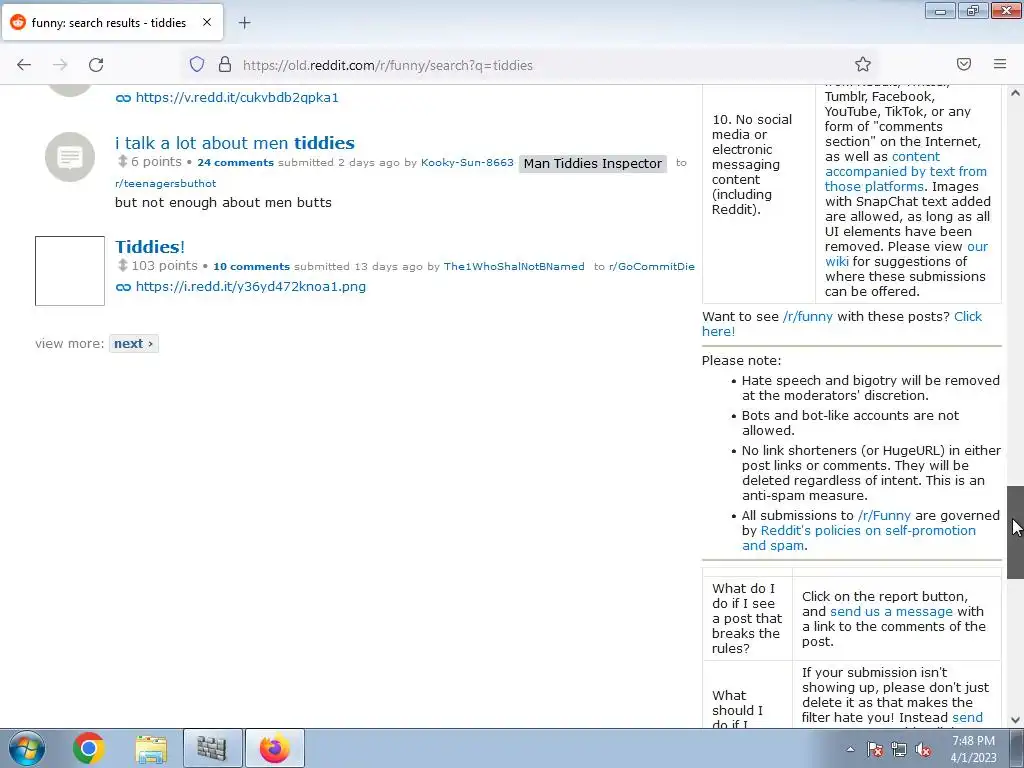Go to r/teenagersbuthot subreddit
The width and height of the screenshot is (1024, 768).
tap(165, 184)
